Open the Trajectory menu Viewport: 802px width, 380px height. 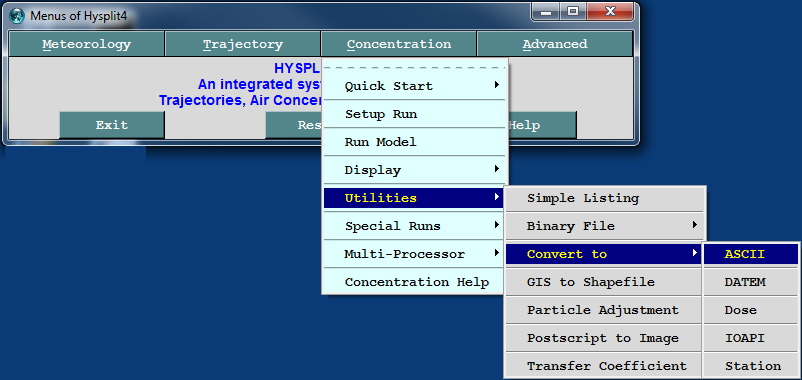click(243, 44)
